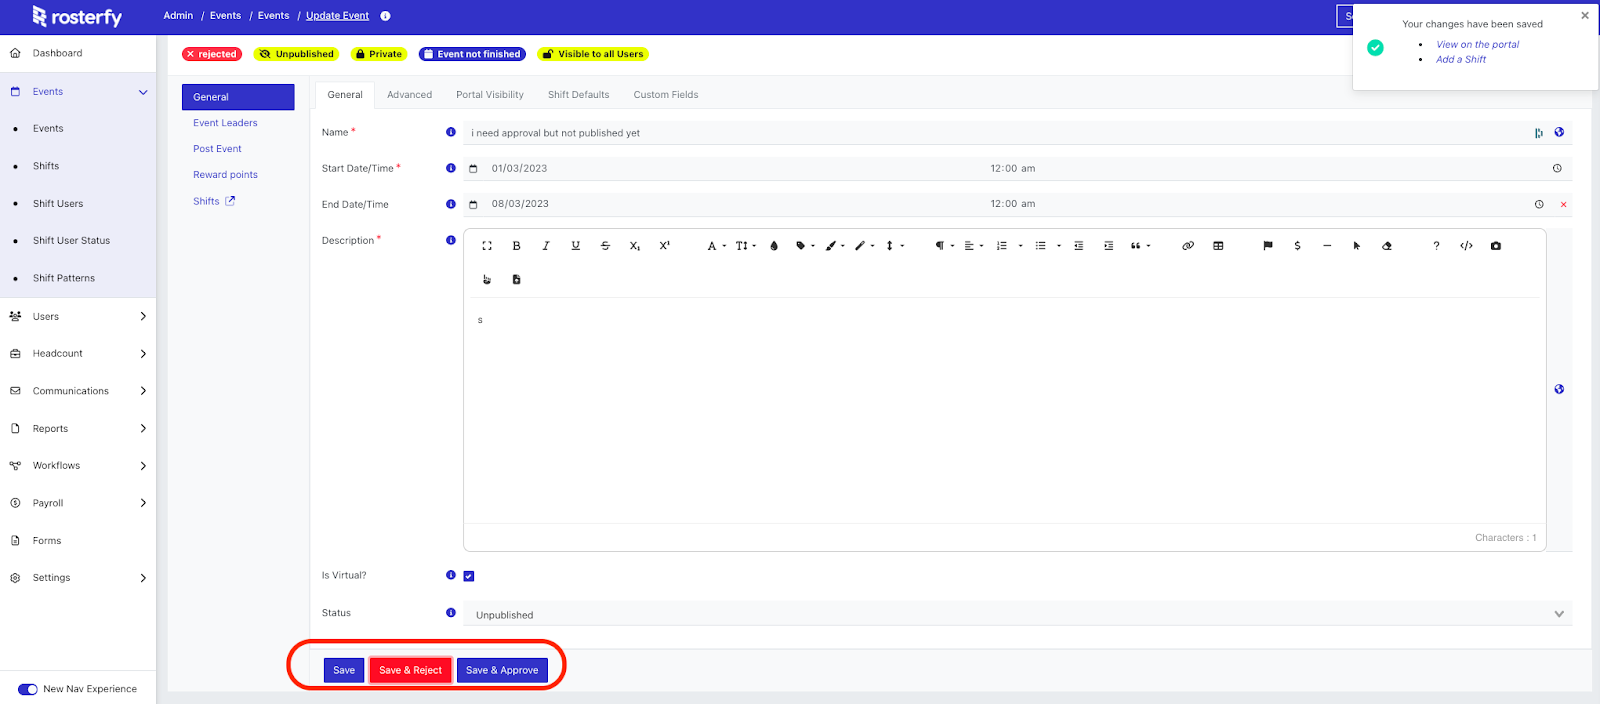
Task: Apply strikethrough formatting in description
Action: click(x=605, y=246)
